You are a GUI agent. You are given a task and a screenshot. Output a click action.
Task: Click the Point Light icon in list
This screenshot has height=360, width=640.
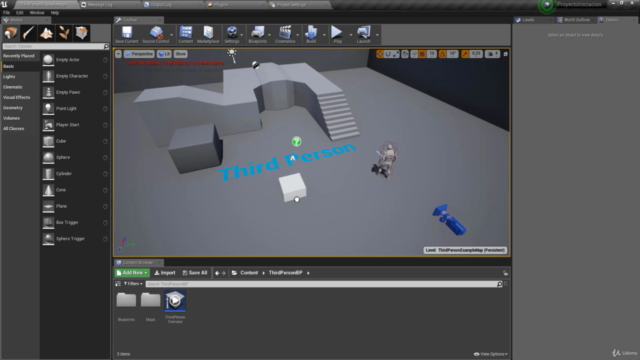(48, 109)
